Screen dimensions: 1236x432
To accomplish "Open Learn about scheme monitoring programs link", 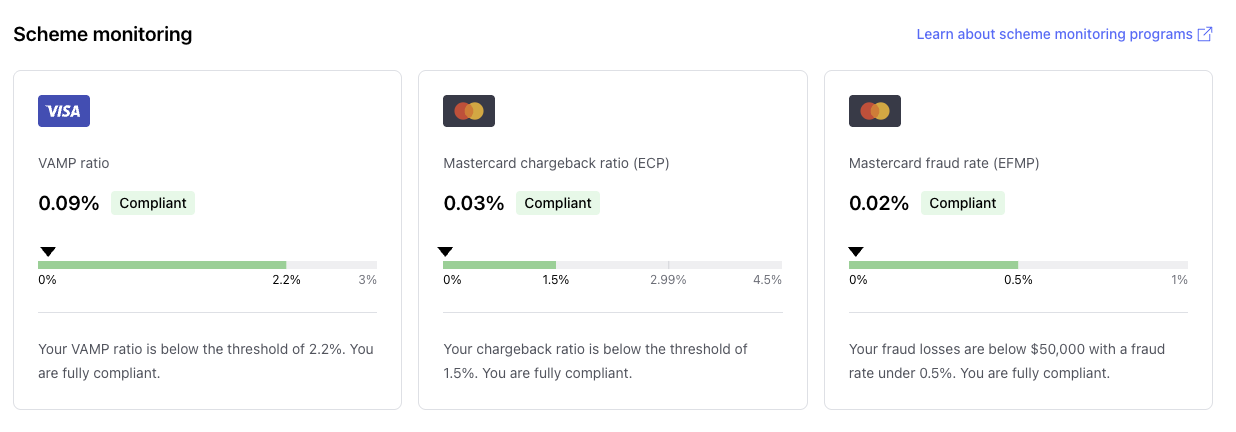I will (1054, 34).
